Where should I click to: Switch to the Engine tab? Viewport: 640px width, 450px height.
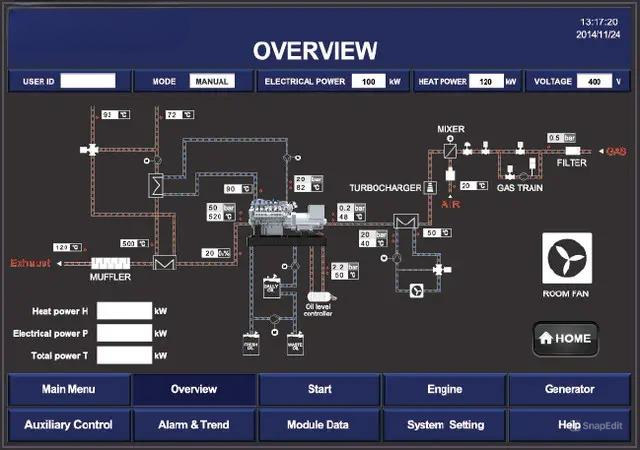pos(444,389)
